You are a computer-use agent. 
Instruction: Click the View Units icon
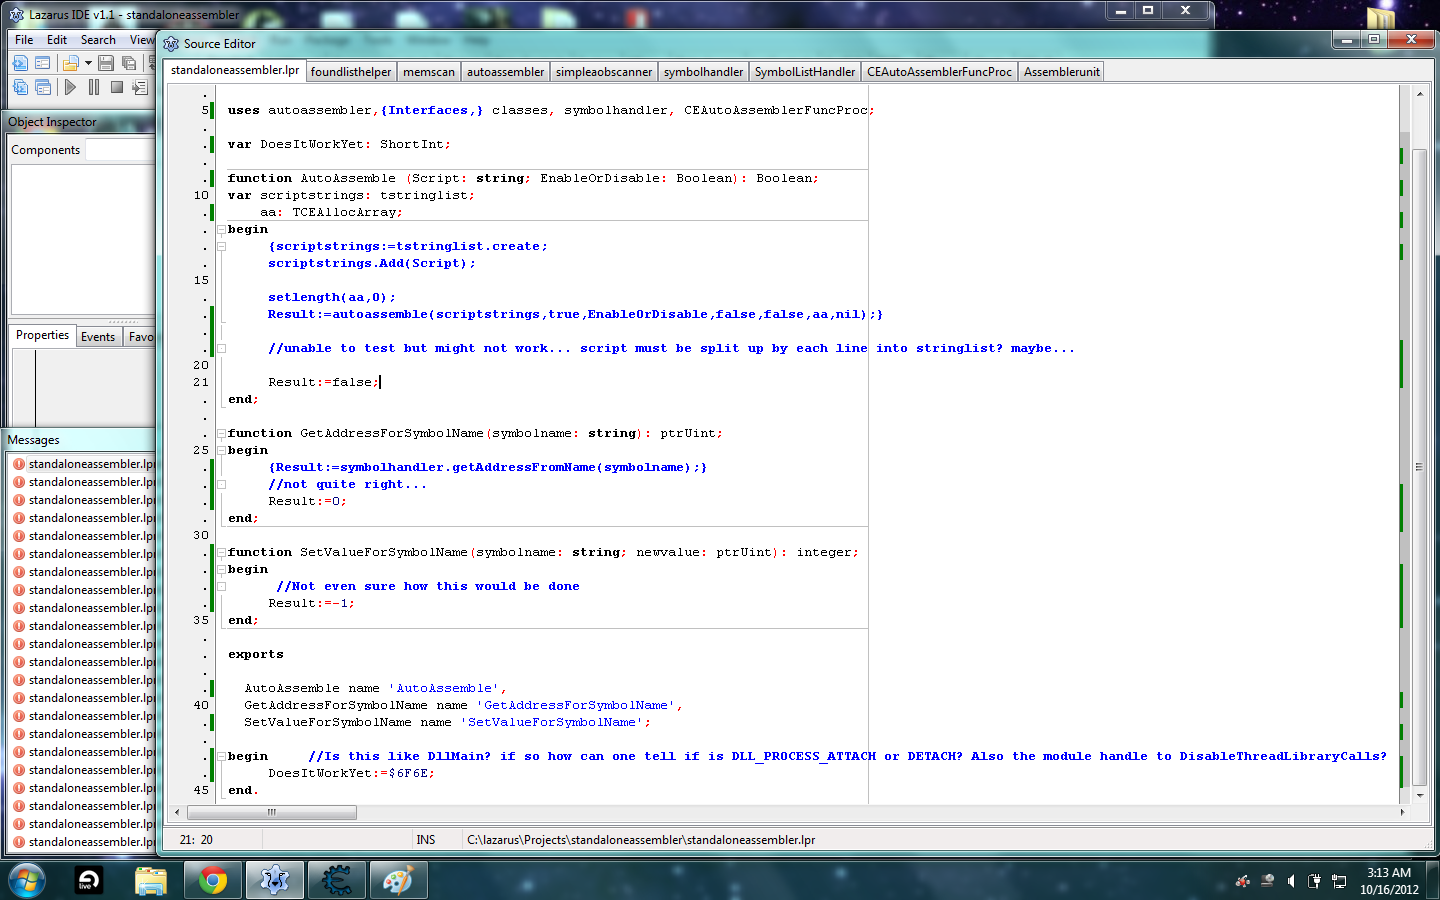(x=20, y=87)
